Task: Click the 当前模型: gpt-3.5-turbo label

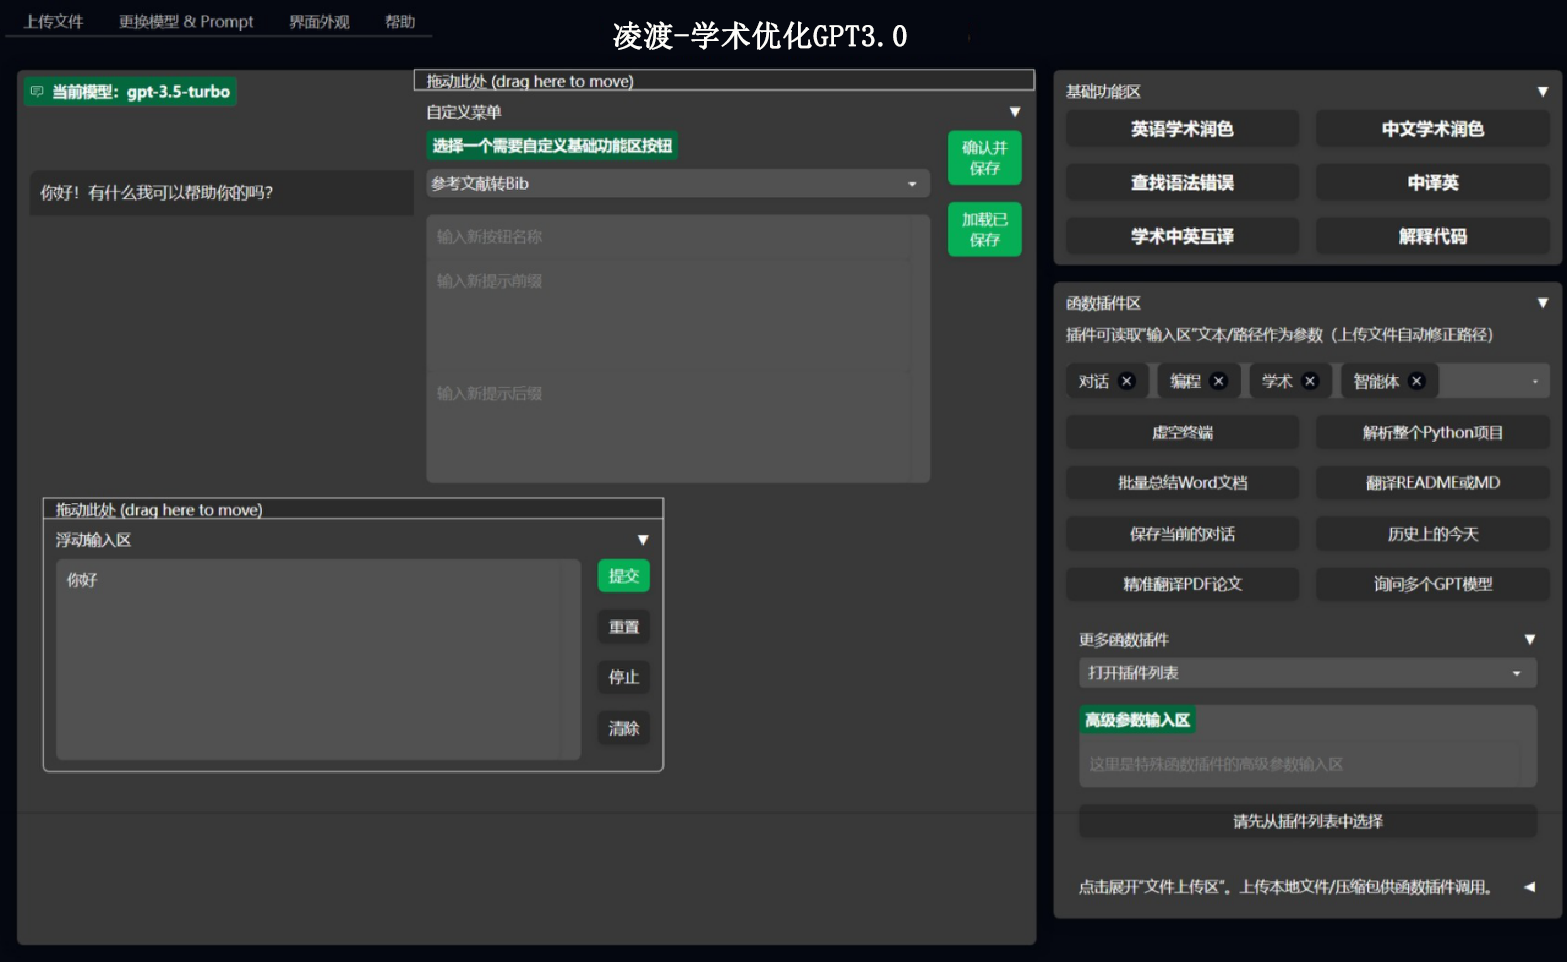Action: [131, 92]
